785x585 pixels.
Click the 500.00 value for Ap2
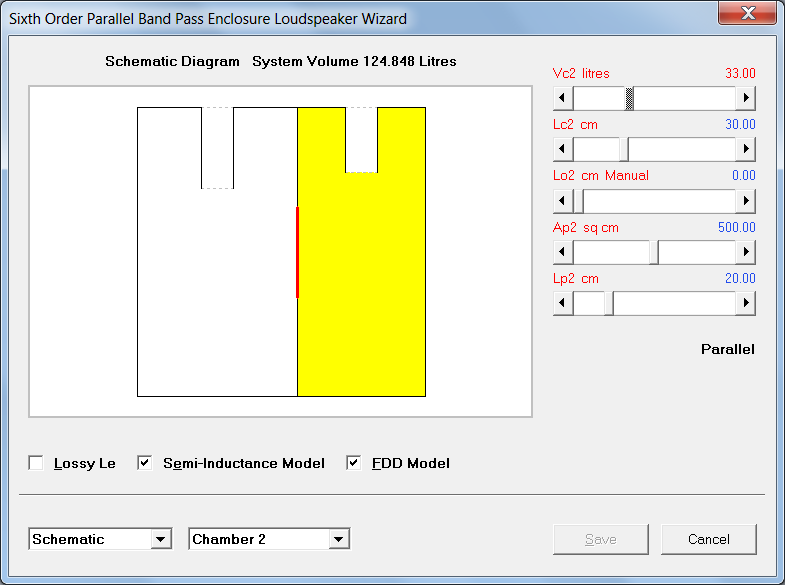click(x=736, y=228)
